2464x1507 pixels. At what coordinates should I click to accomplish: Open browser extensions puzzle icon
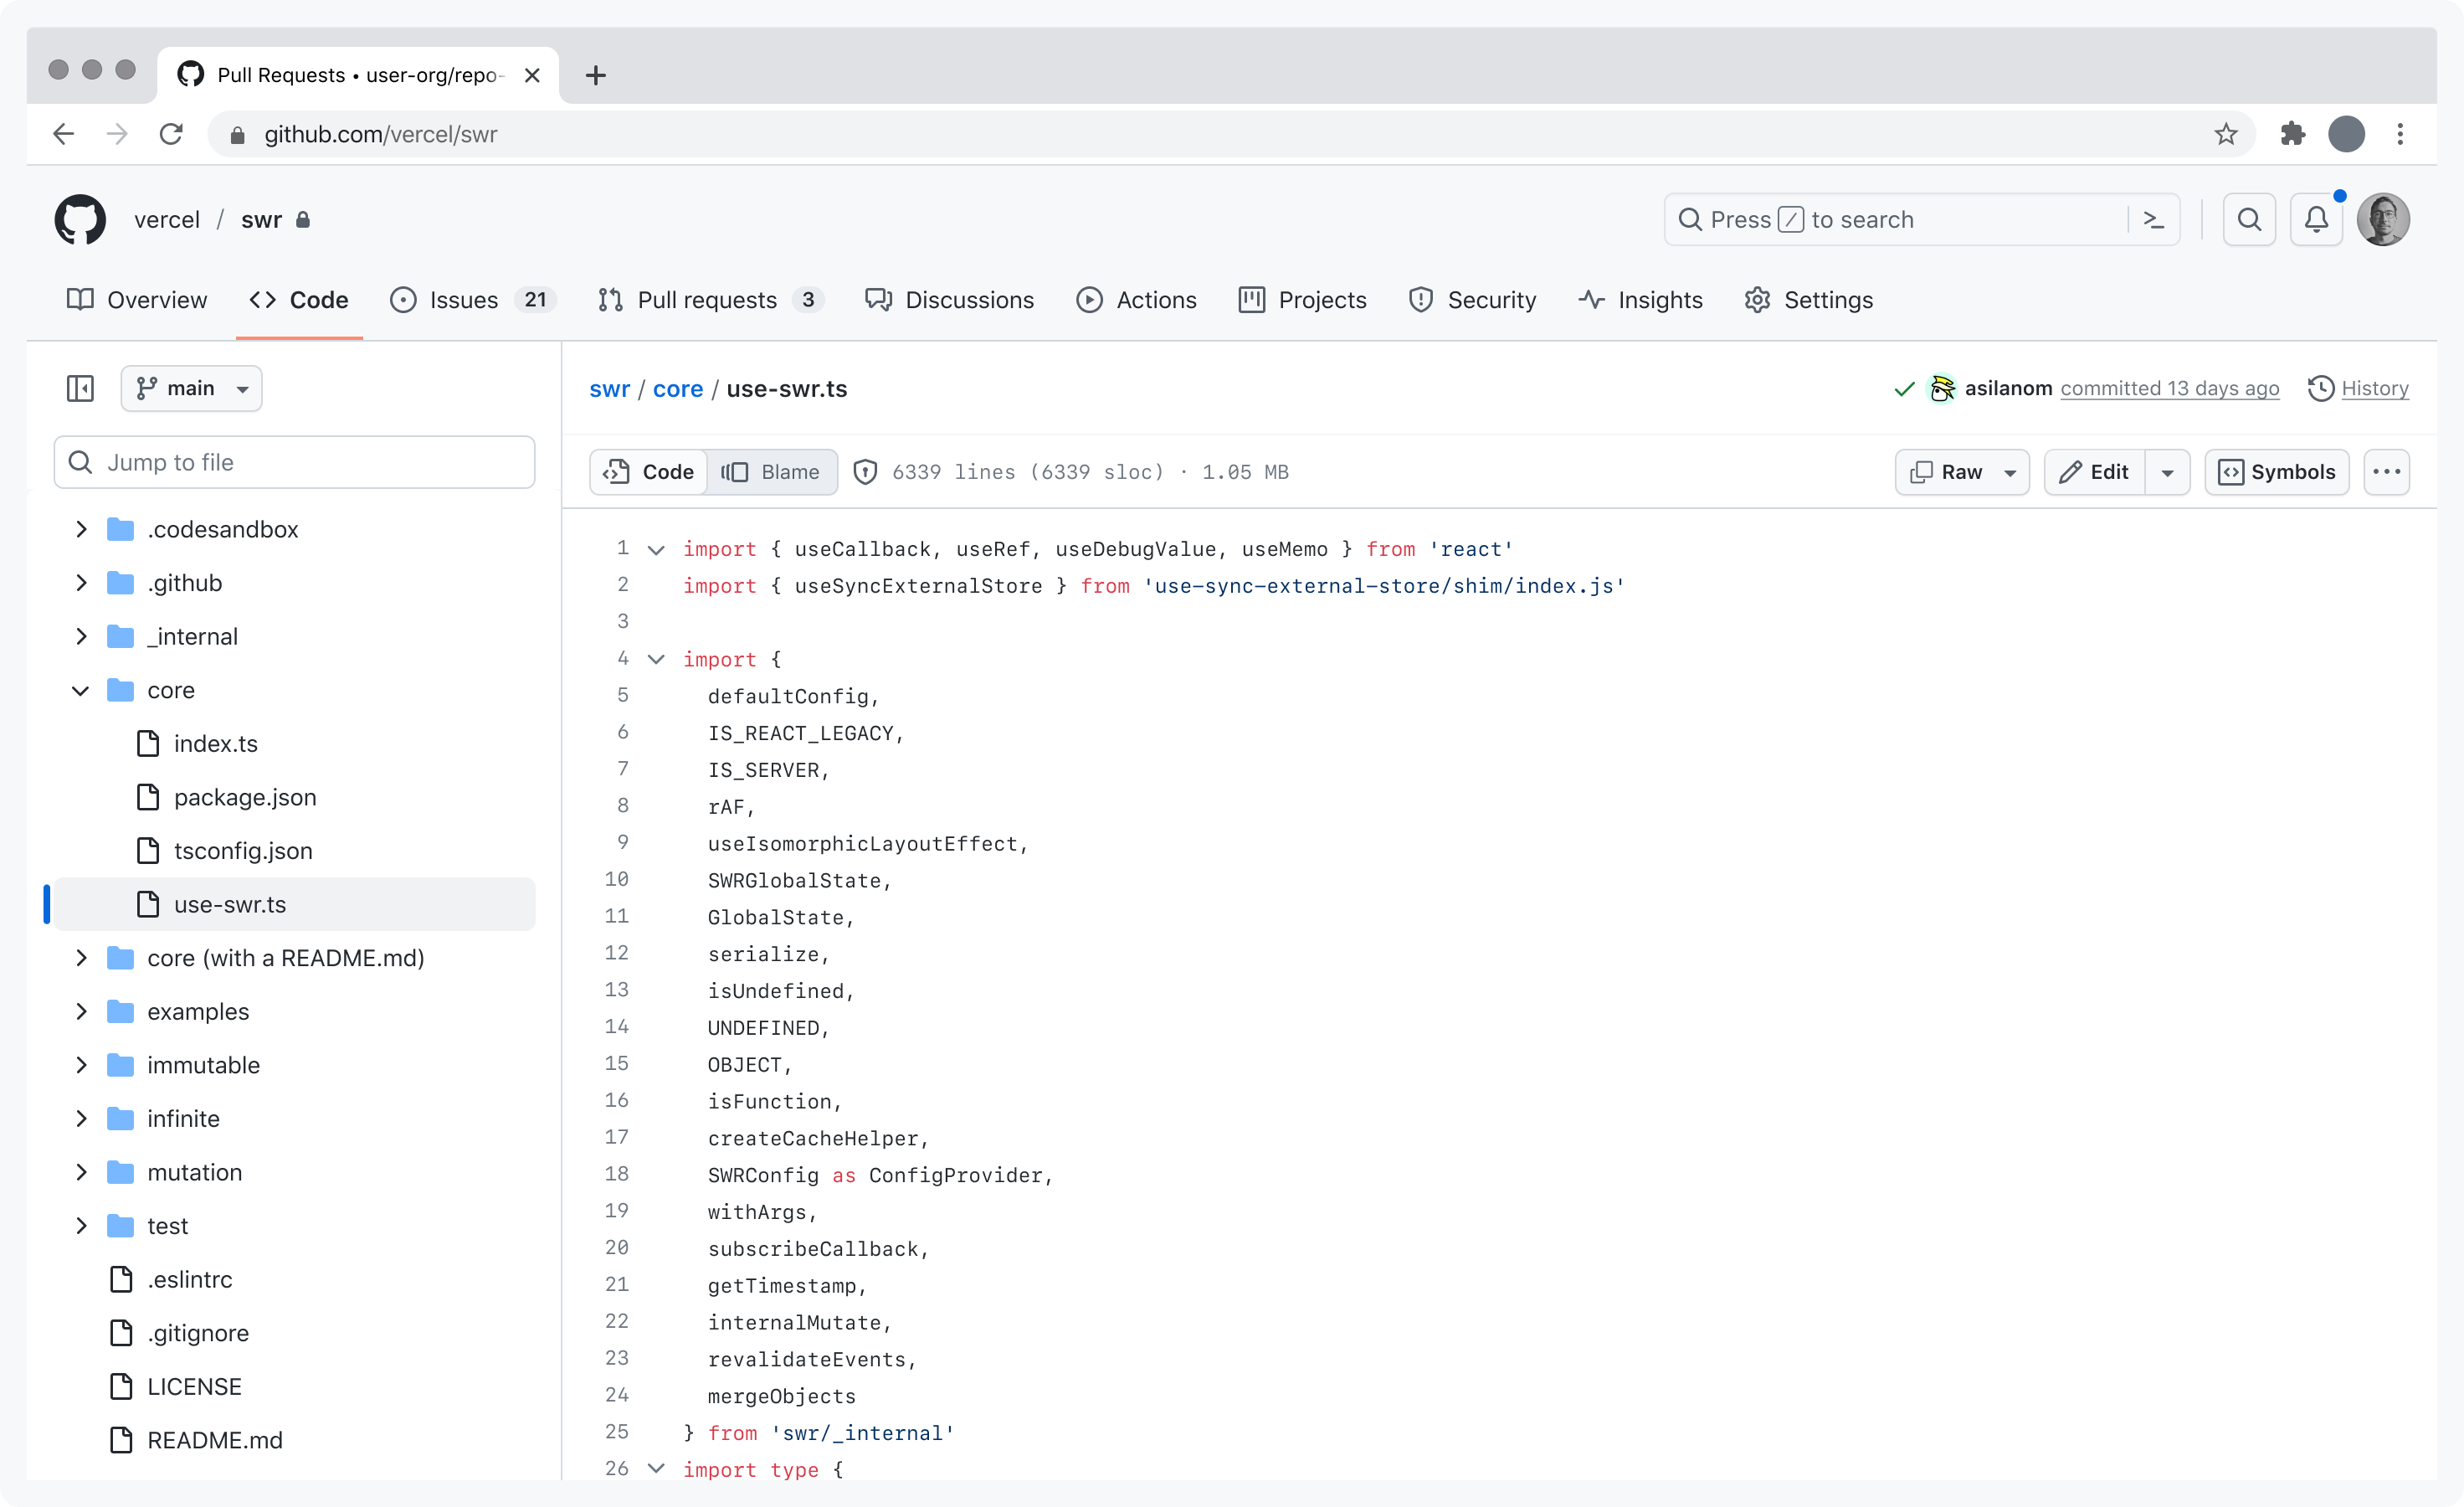[x=2292, y=134]
